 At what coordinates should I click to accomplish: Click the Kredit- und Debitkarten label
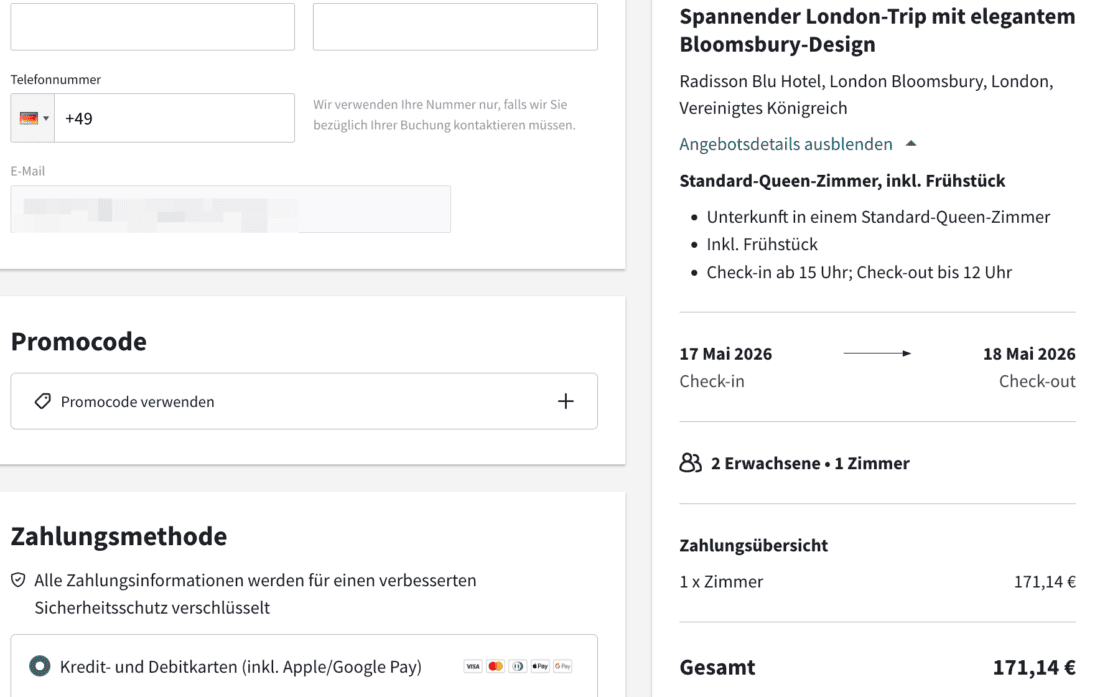point(241,666)
